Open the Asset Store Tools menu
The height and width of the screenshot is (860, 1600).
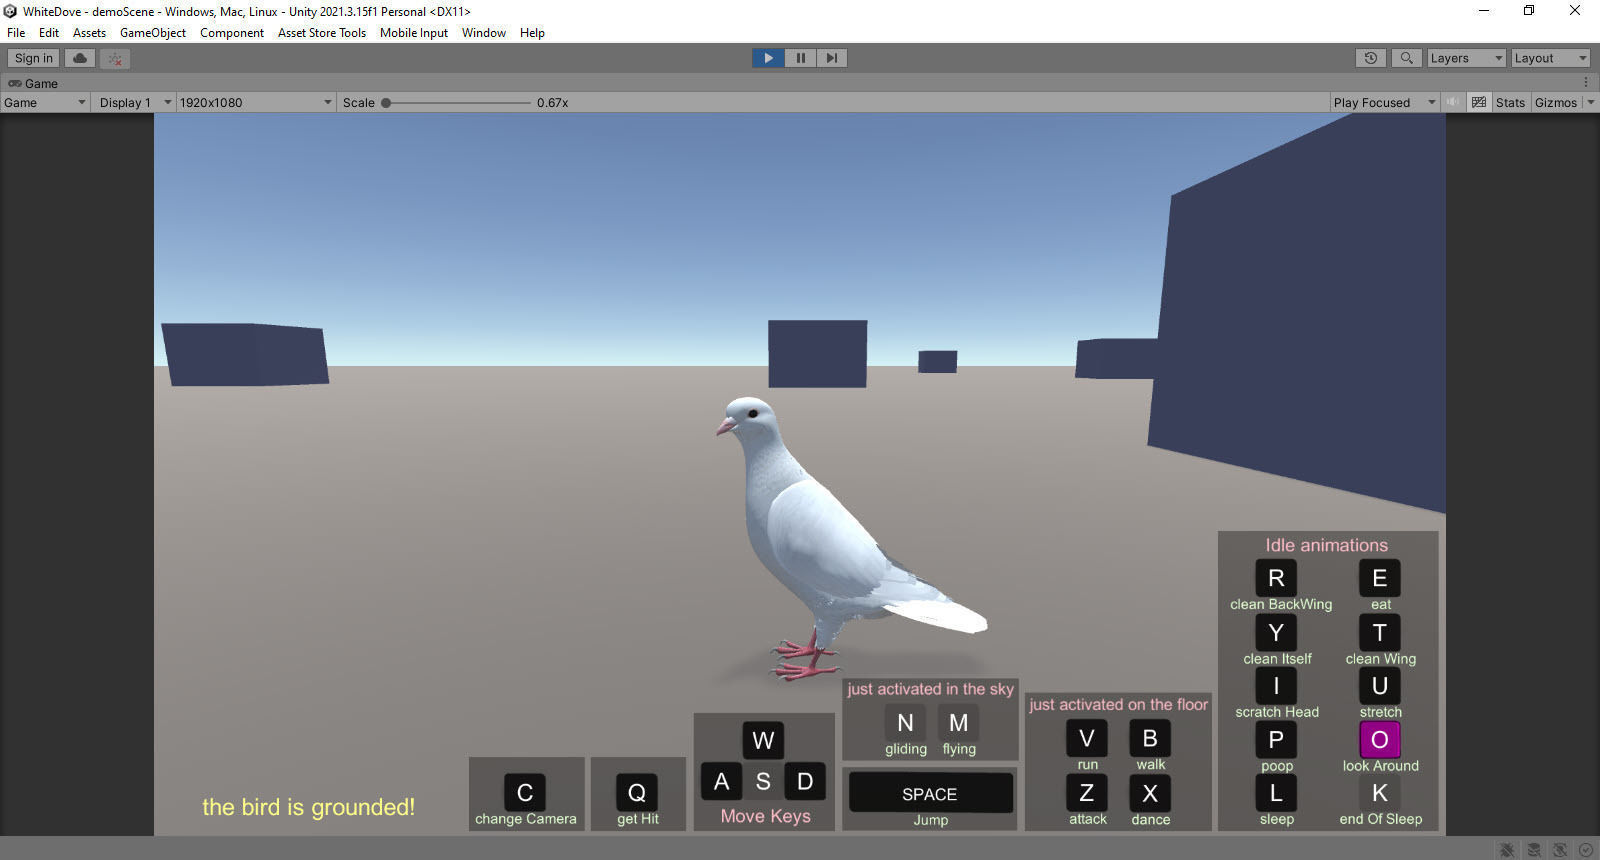(322, 32)
